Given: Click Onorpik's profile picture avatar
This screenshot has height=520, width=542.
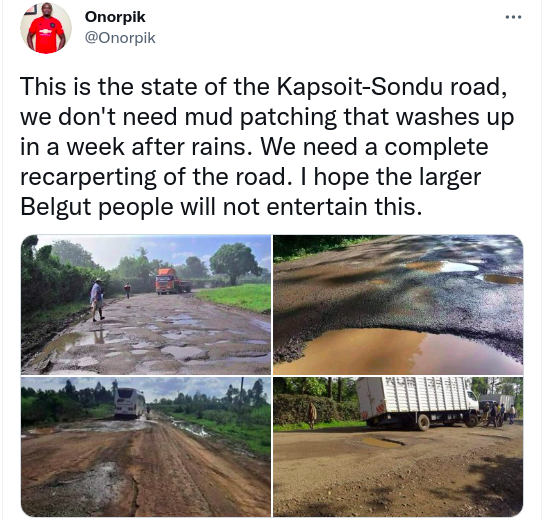Looking at the screenshot, I should click(46, 28).
